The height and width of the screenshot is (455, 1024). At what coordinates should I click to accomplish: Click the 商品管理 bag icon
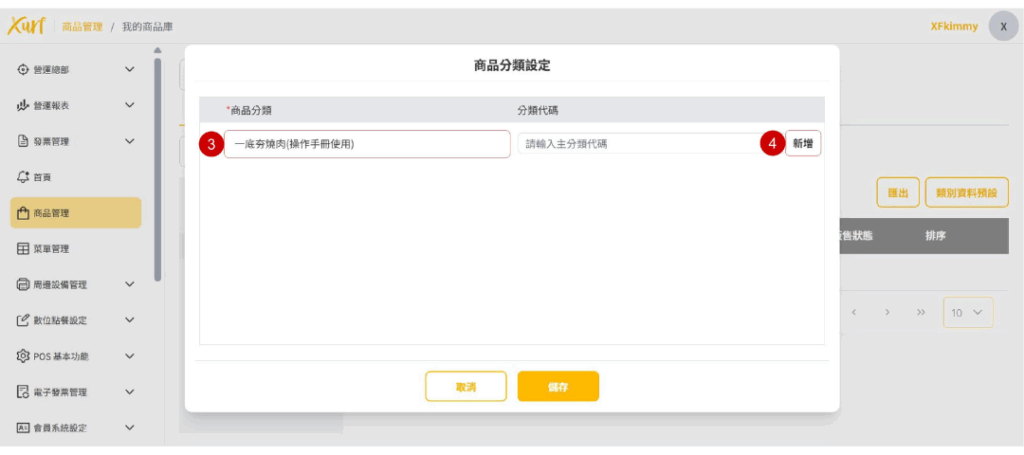[23, 213]
